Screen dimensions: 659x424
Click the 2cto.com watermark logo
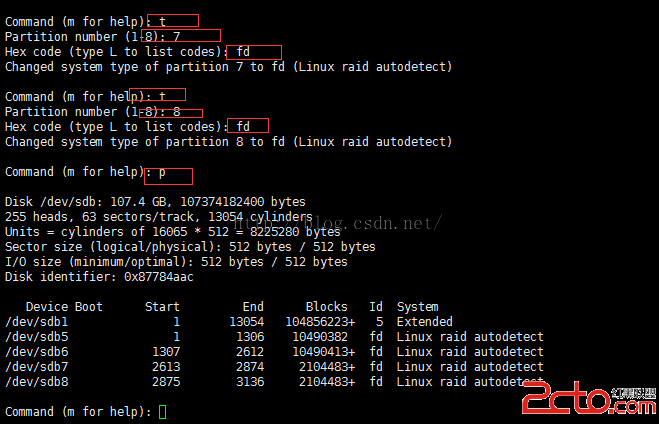[x=589, y=398]
